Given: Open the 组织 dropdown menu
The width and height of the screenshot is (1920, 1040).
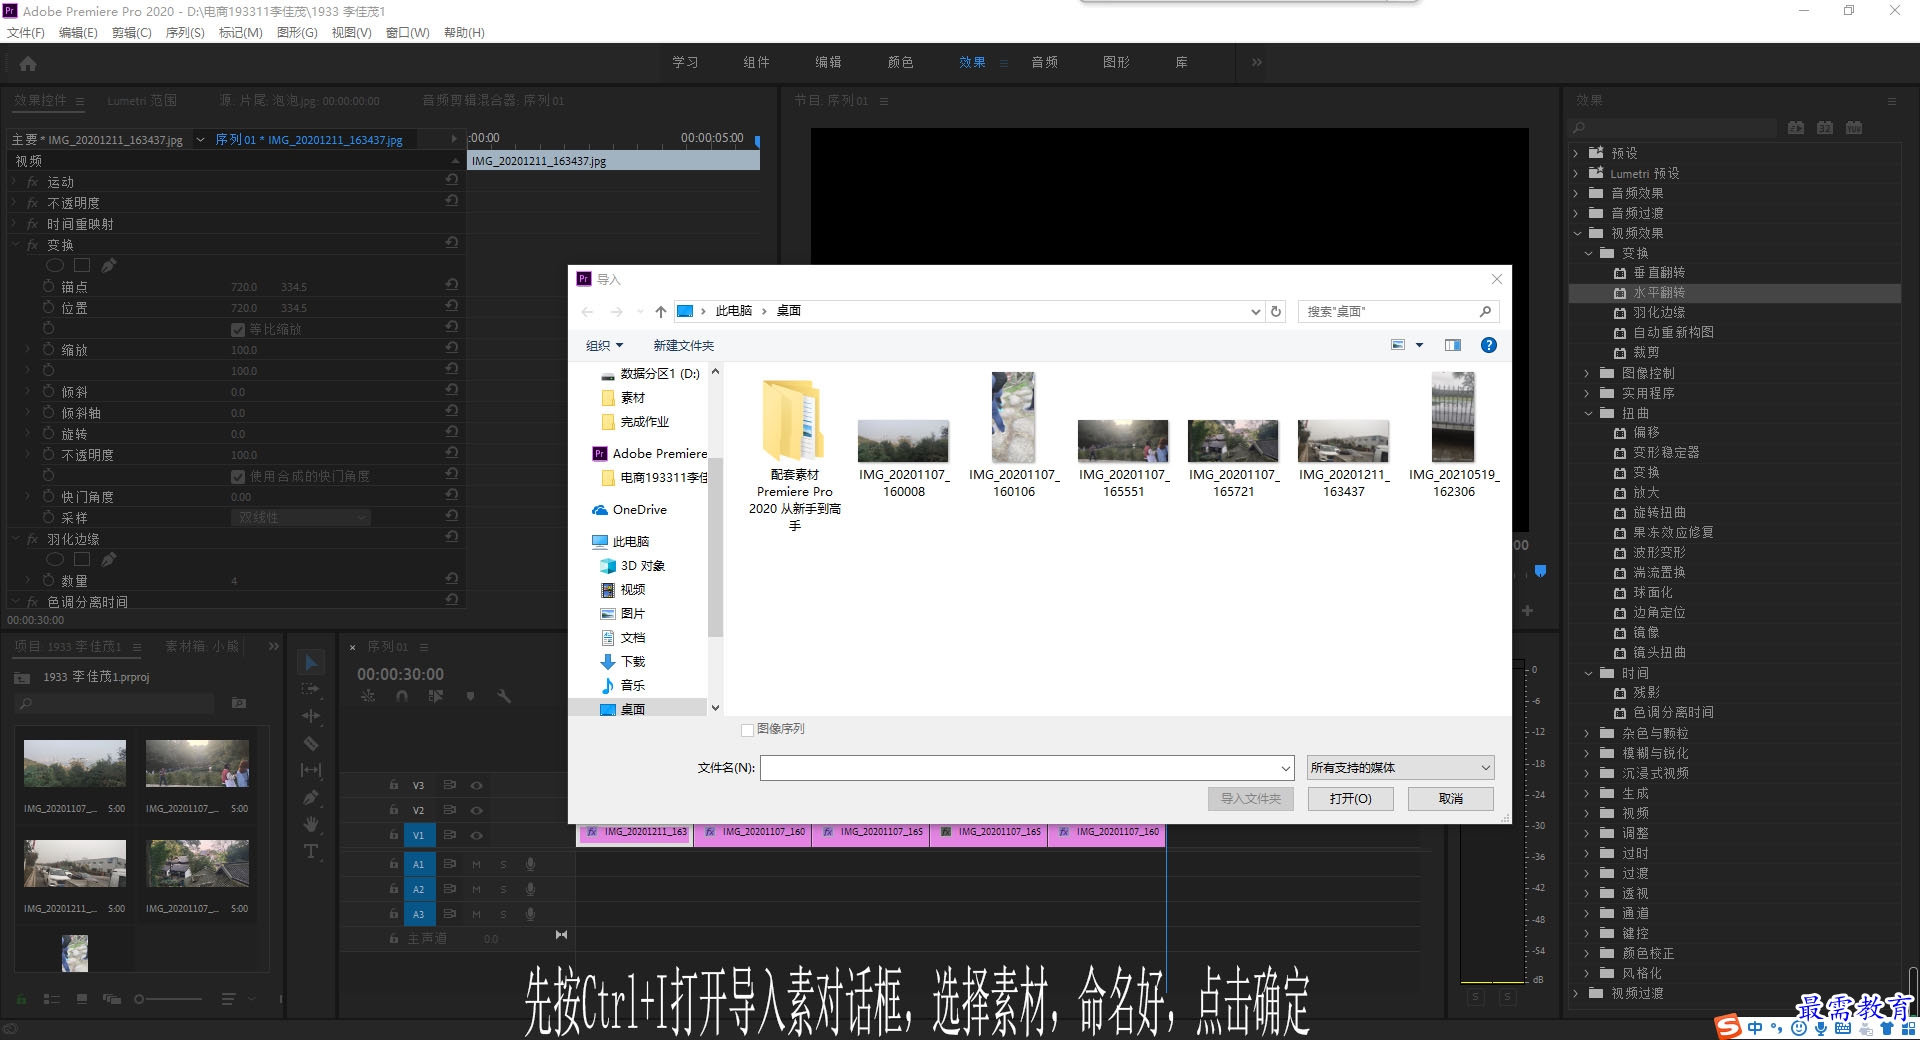Looking at the screenshot, I should pyautogui.click(x=604, y=346).
